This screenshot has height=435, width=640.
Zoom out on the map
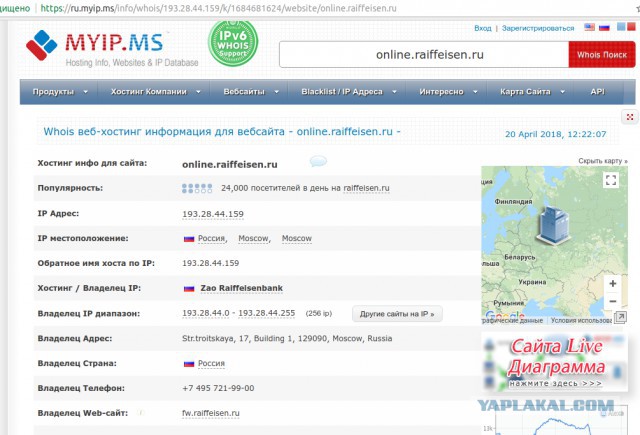pyautogui.click(x=612, y=302)
